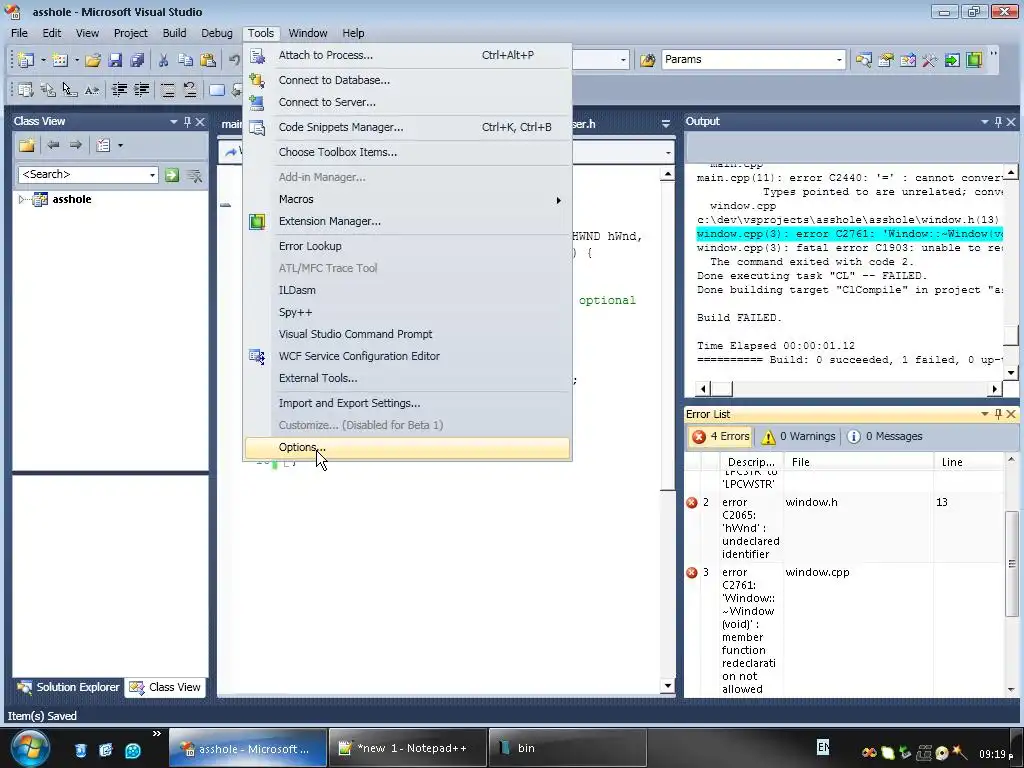1024x768 pixels.
Task: Click the Display Object Member List icon
Action: (25, 89)
